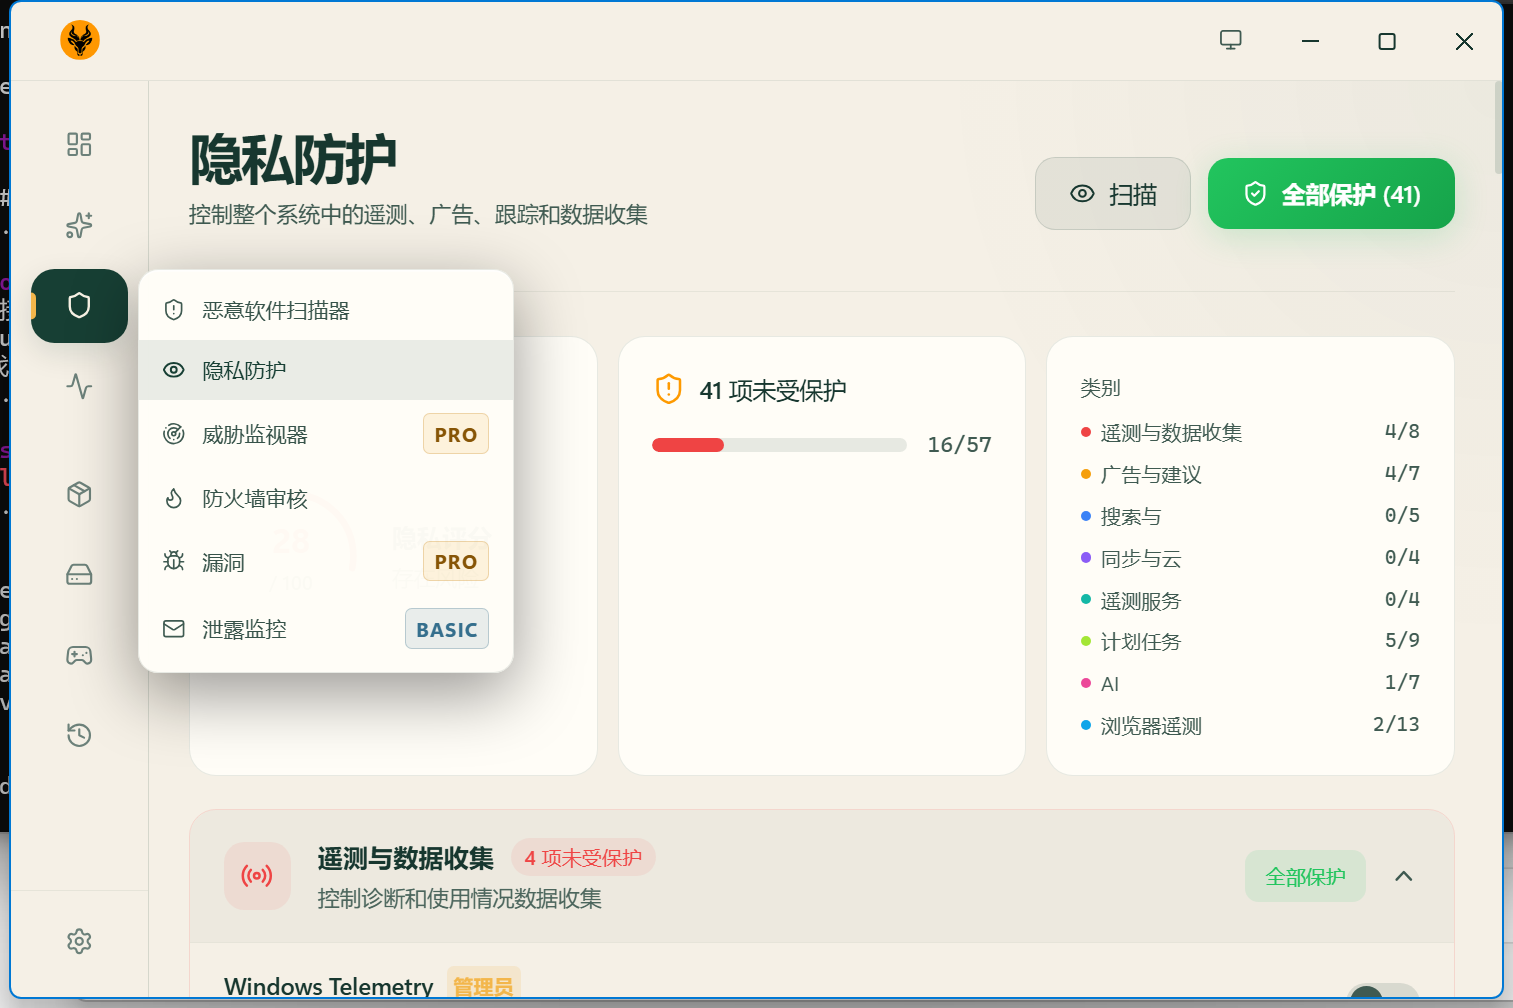Click the flame icon beside 防火墙审核
Image resolution: width=1513 pixels, height=1008 pixels.
174,498
